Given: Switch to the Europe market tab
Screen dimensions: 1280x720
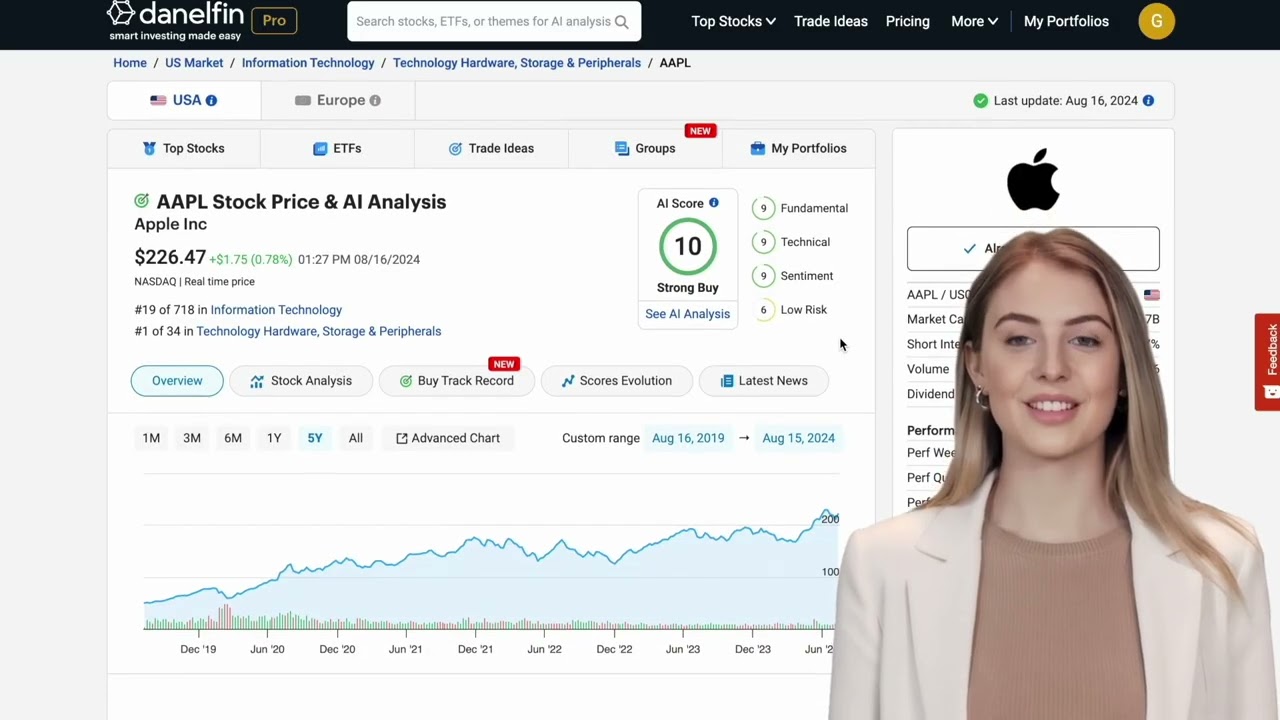Looking at the screenshot, I should (338, 100).
